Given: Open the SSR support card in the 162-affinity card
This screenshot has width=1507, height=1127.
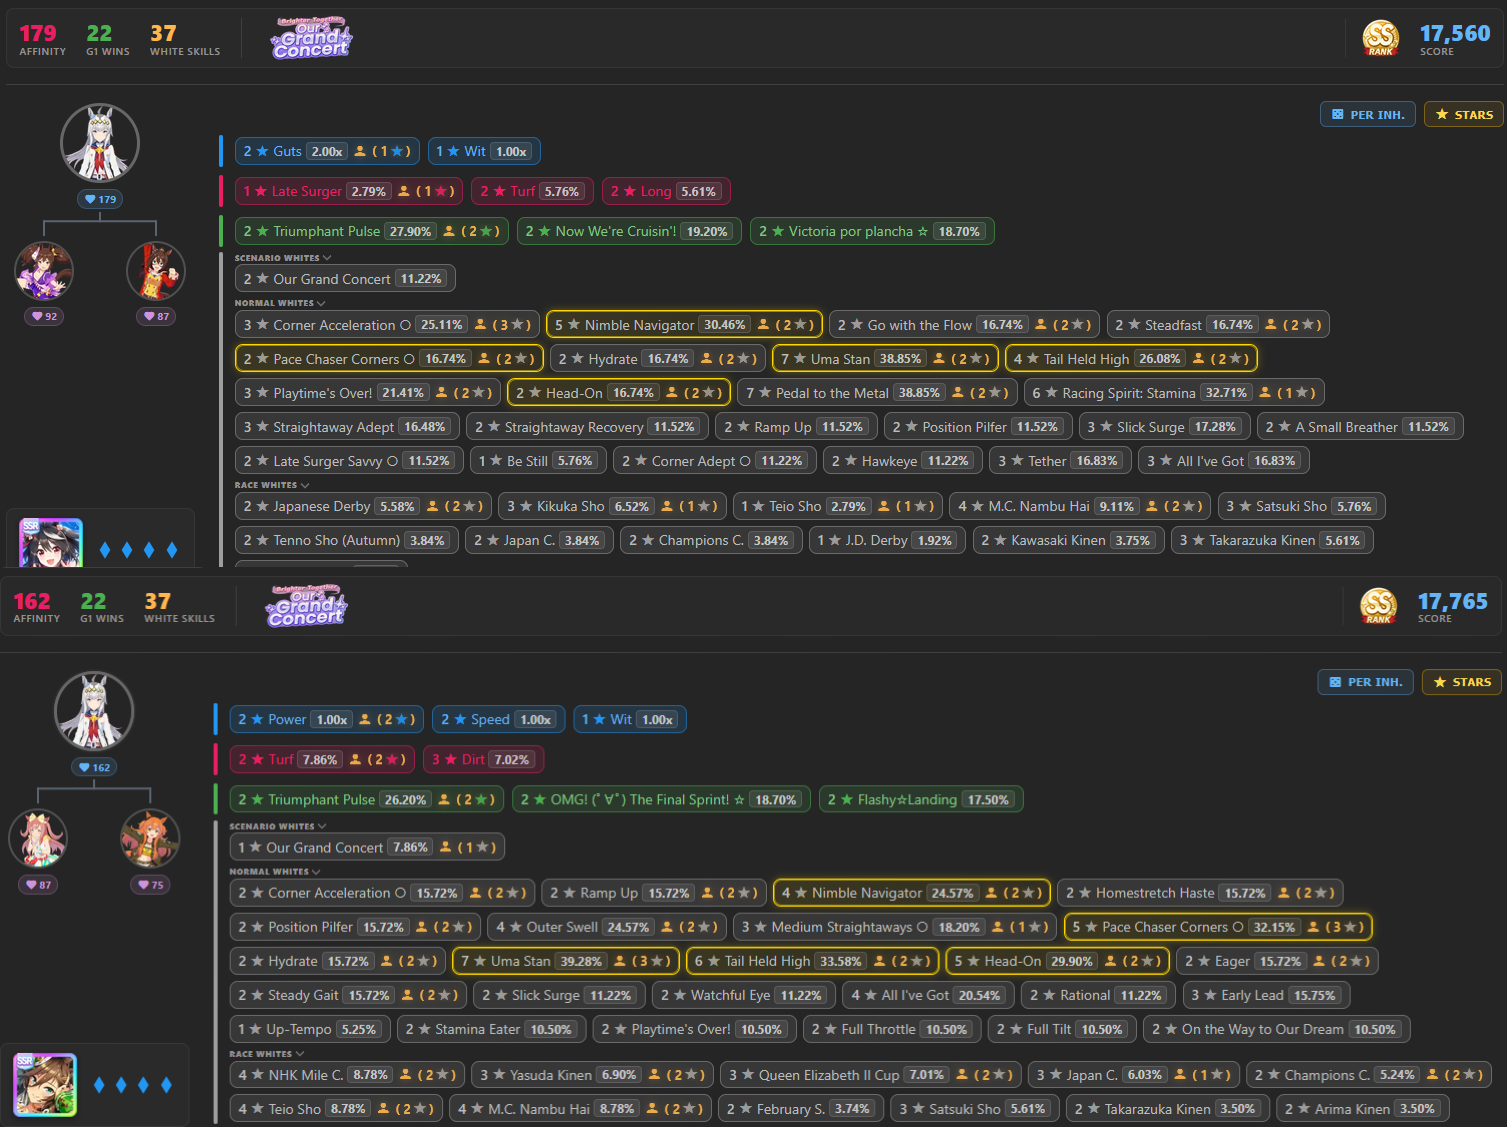Looking at the screenshot, I should [x=45, y=1084].
